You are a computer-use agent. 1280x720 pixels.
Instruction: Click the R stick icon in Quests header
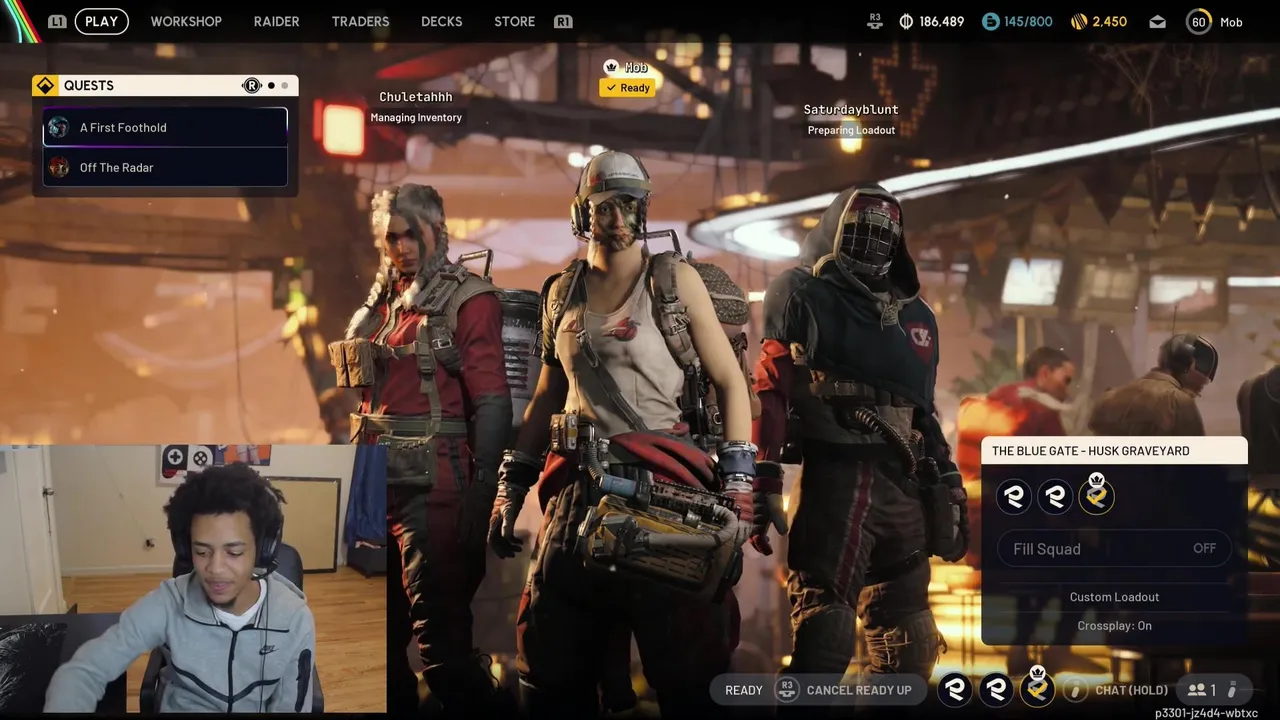coord(251,86)
